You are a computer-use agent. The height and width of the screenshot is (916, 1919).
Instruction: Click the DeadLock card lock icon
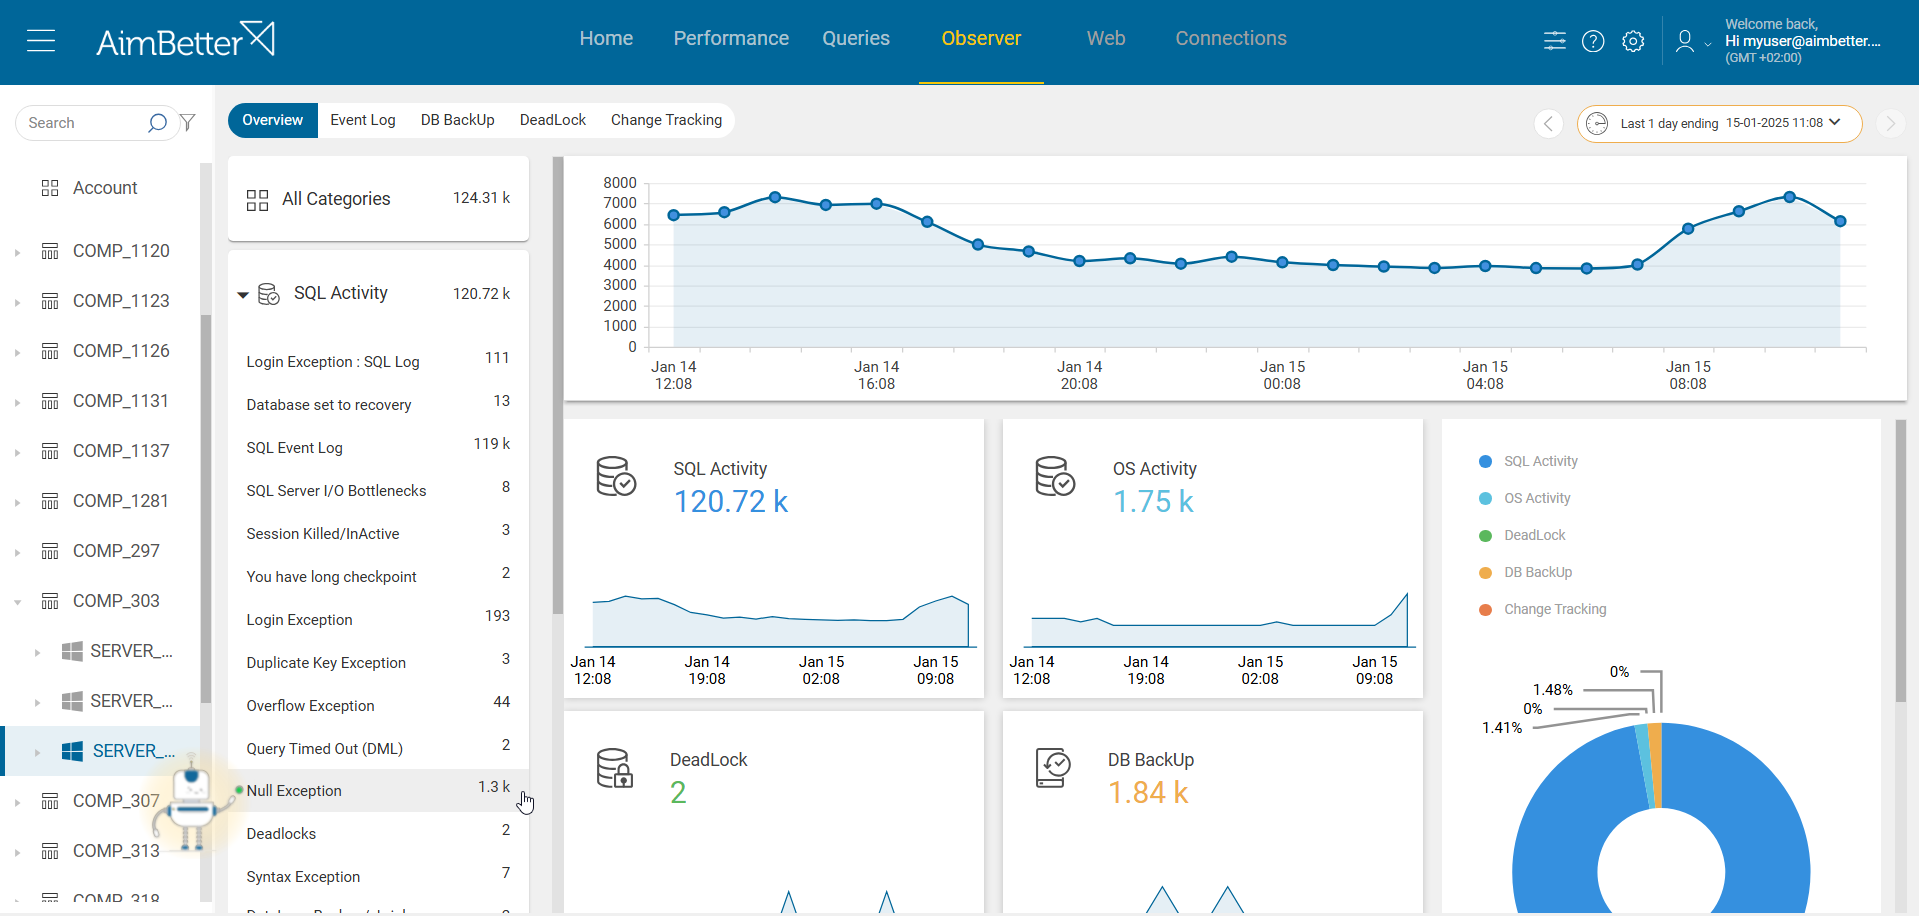615,768
